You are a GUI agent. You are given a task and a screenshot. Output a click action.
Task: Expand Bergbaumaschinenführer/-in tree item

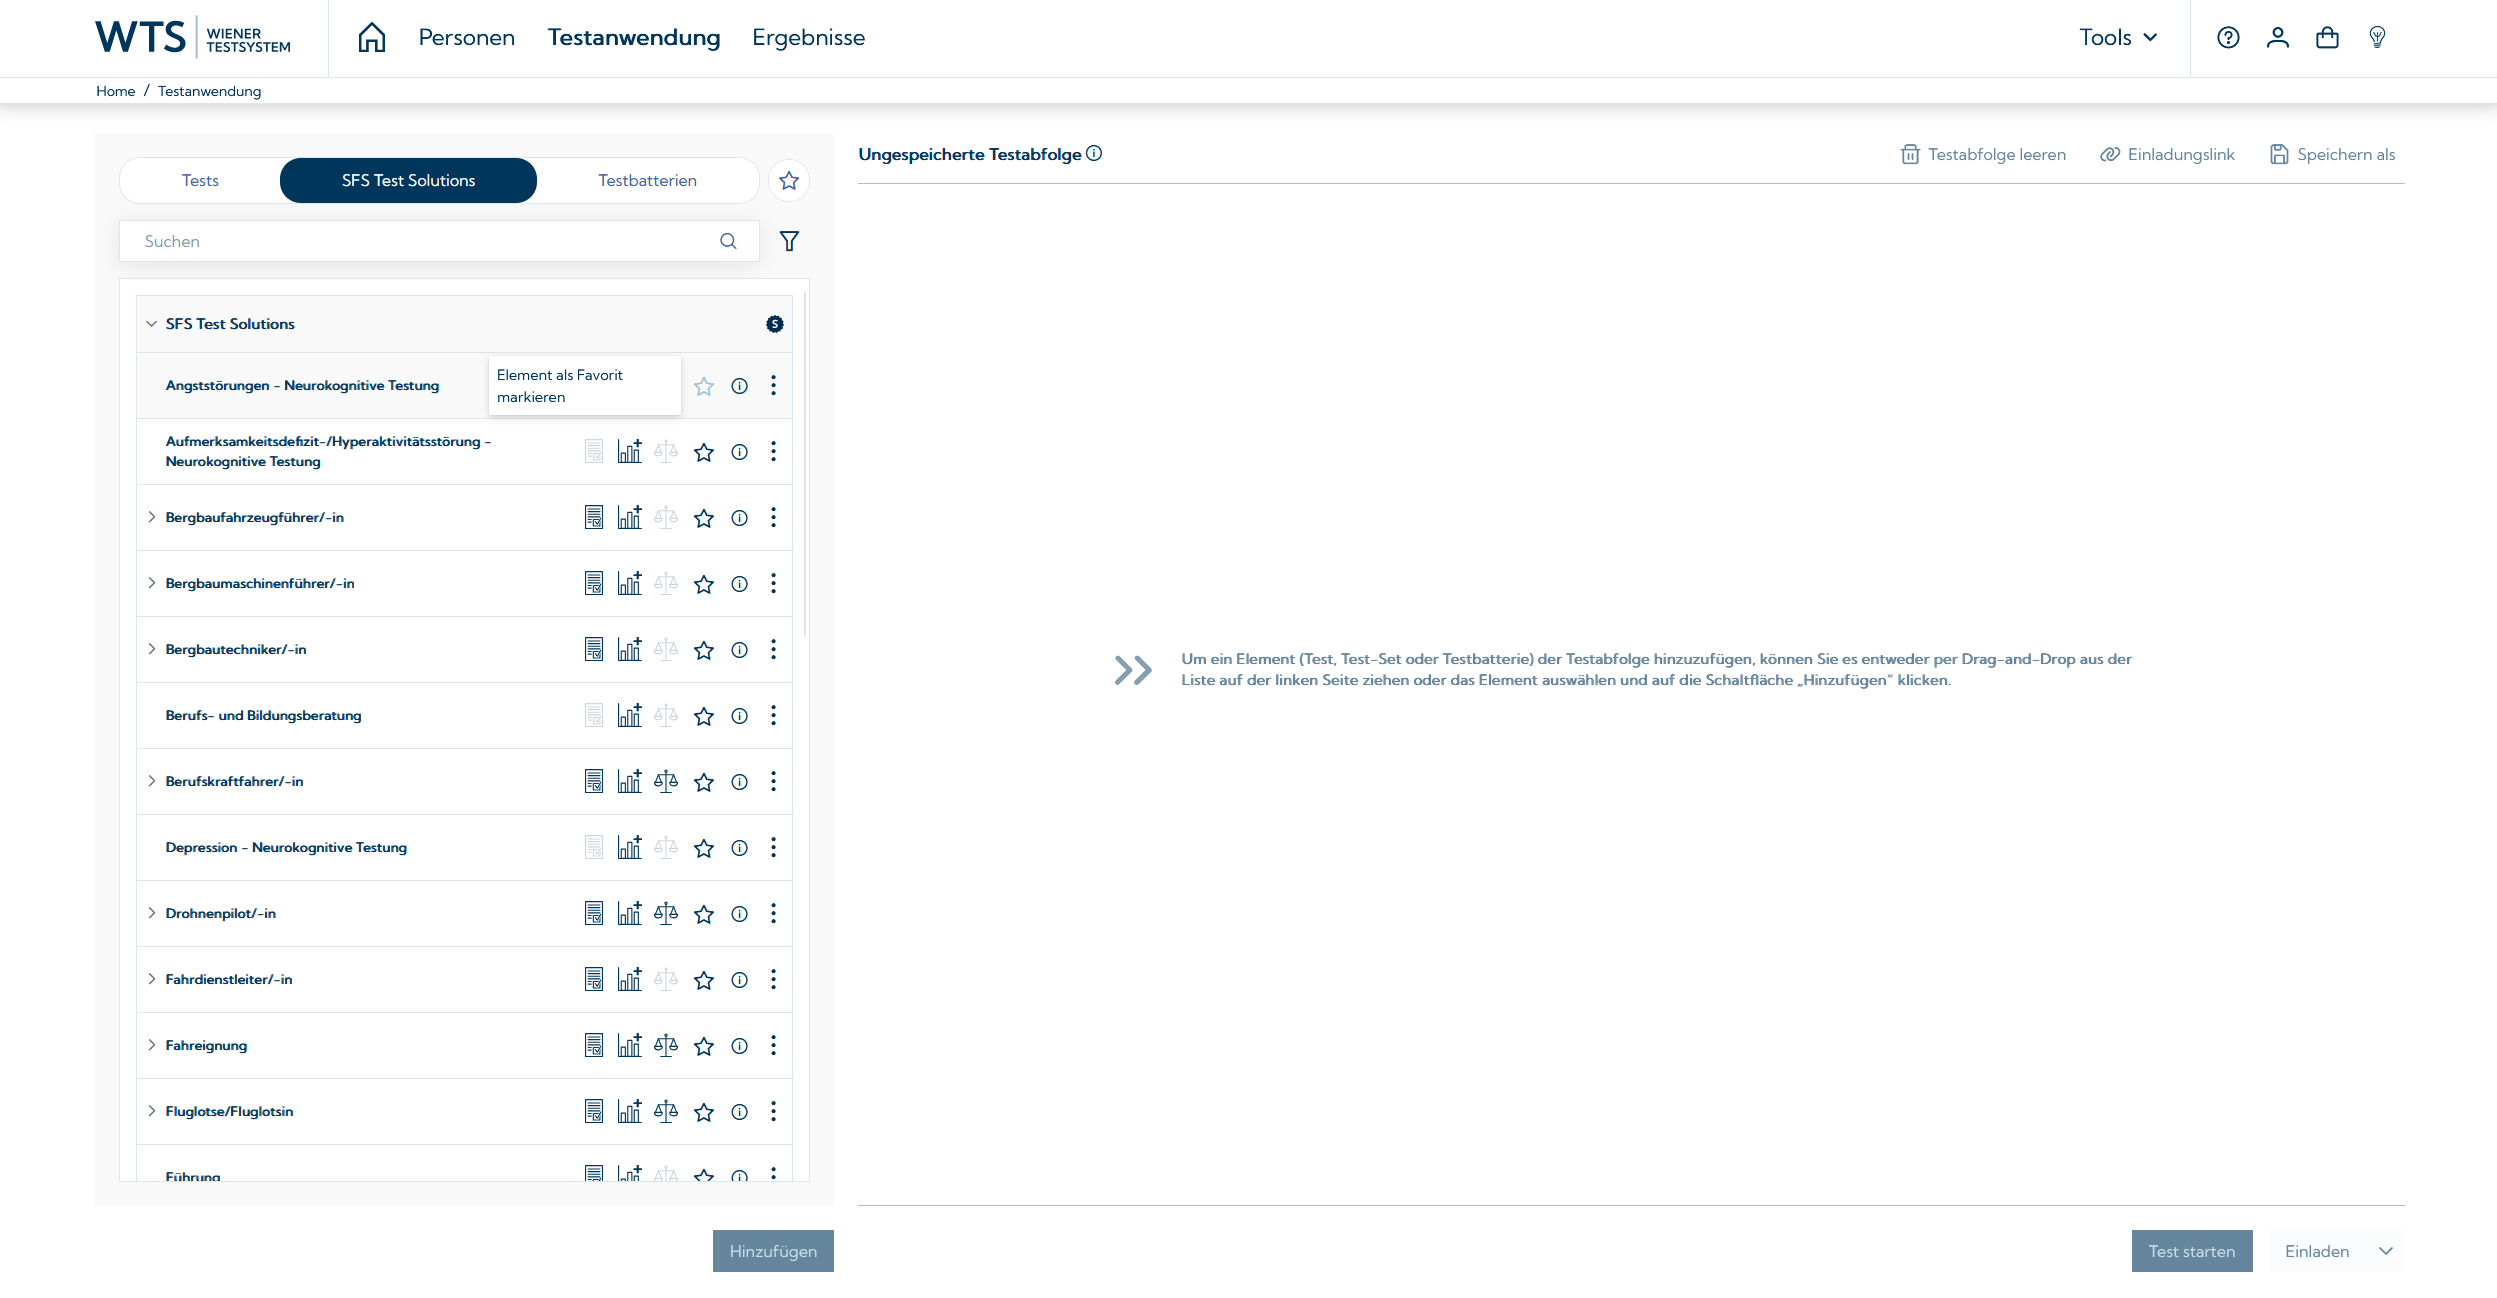(152, 583)
